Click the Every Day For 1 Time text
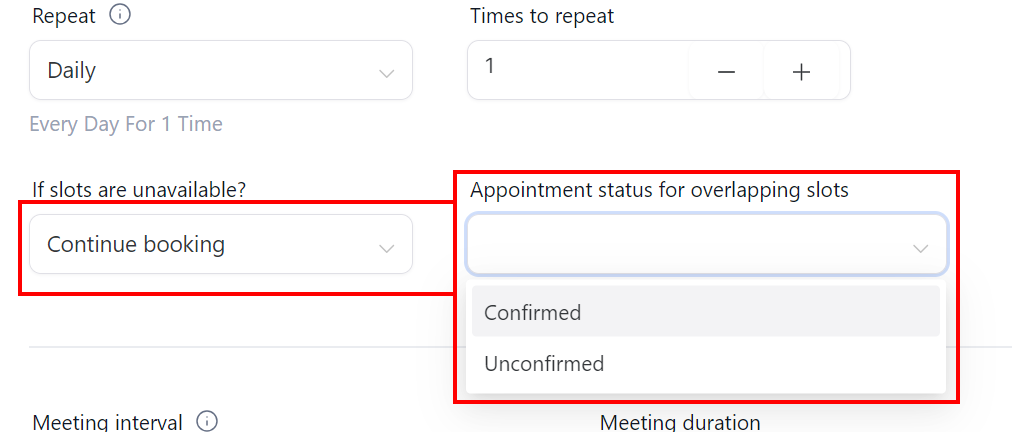1012x432 pixels. (x=126, y=123)
